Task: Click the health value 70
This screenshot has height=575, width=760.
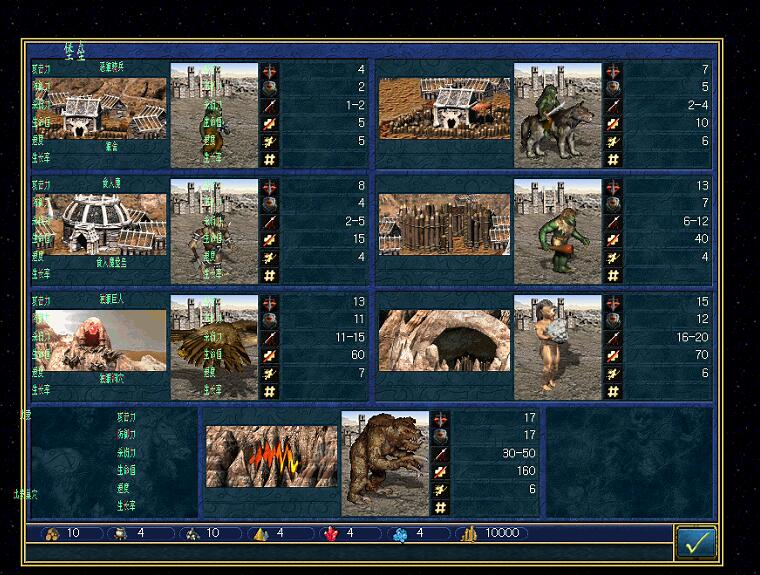Action: pos(702,355)
